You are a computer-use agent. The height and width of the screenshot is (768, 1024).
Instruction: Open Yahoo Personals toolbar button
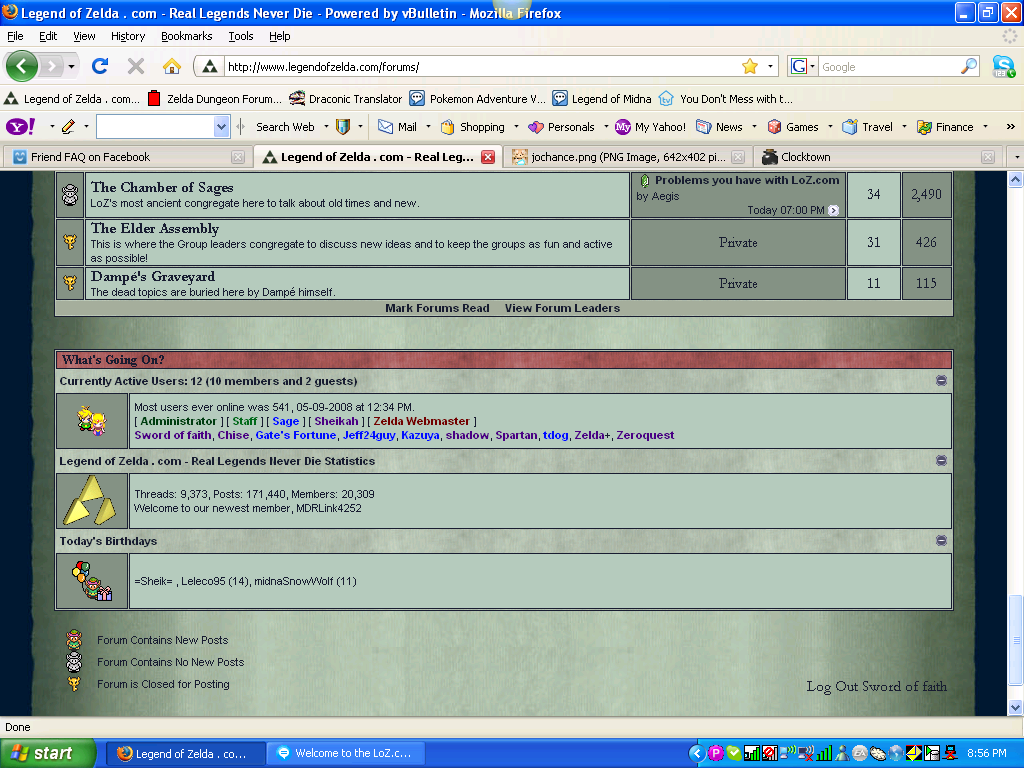[562, 127]
